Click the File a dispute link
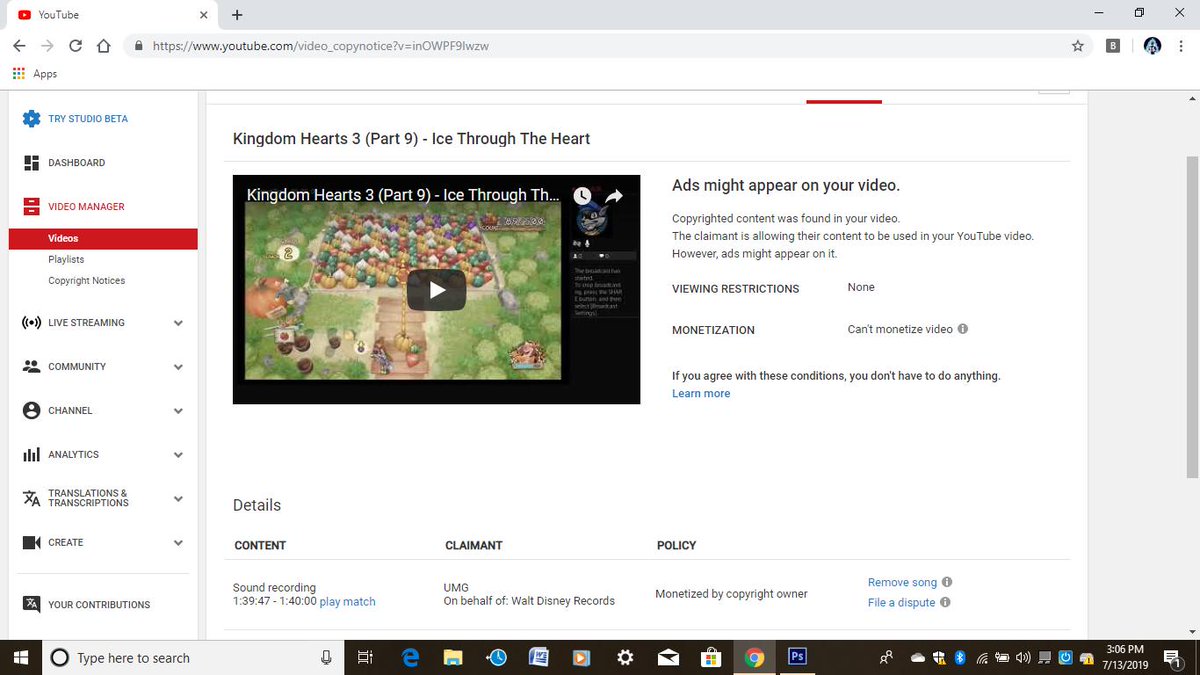 (901, 603)
